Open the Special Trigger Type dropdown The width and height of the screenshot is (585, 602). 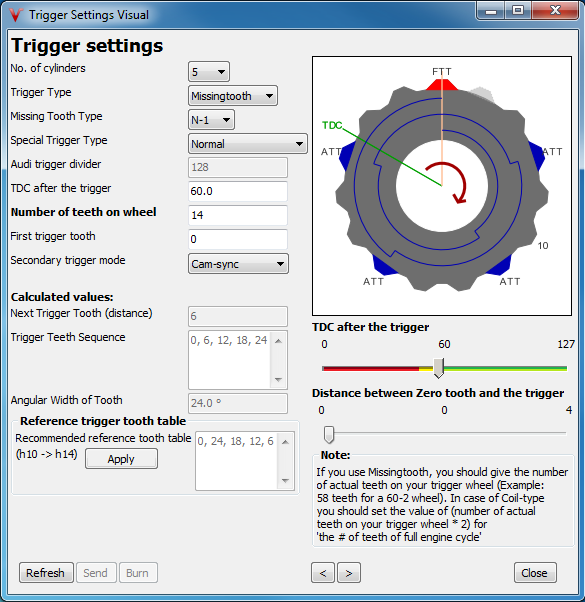coord(248,144)
